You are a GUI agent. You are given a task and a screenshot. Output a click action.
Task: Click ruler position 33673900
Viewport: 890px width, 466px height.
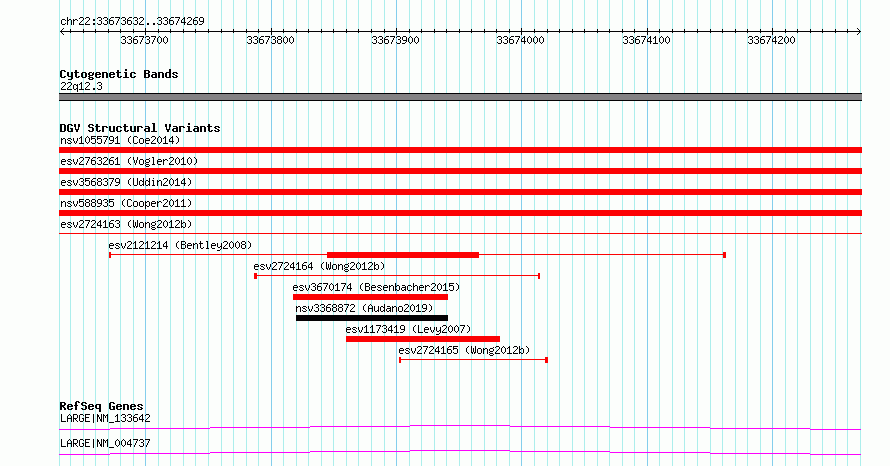pyautogui.click(x=396, y=40)
